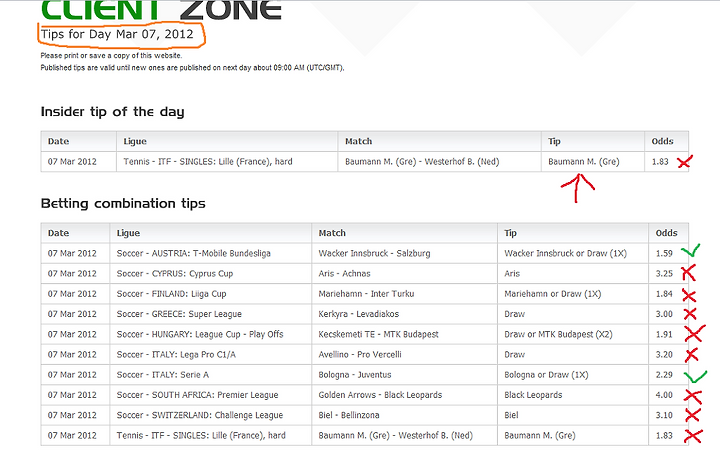Click the 3.10 odds value
720x466 pixels.
(664, 415)
